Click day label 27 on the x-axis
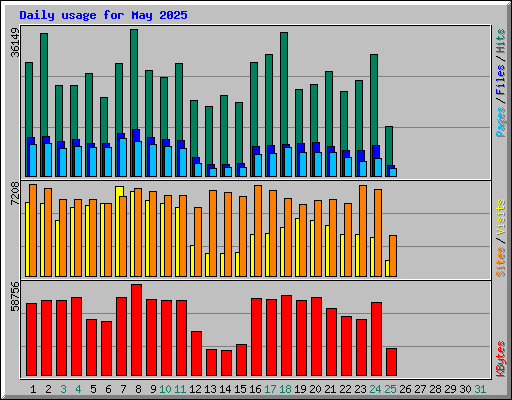Viewport: 512px width, 400px height. (x=420, y=389)
